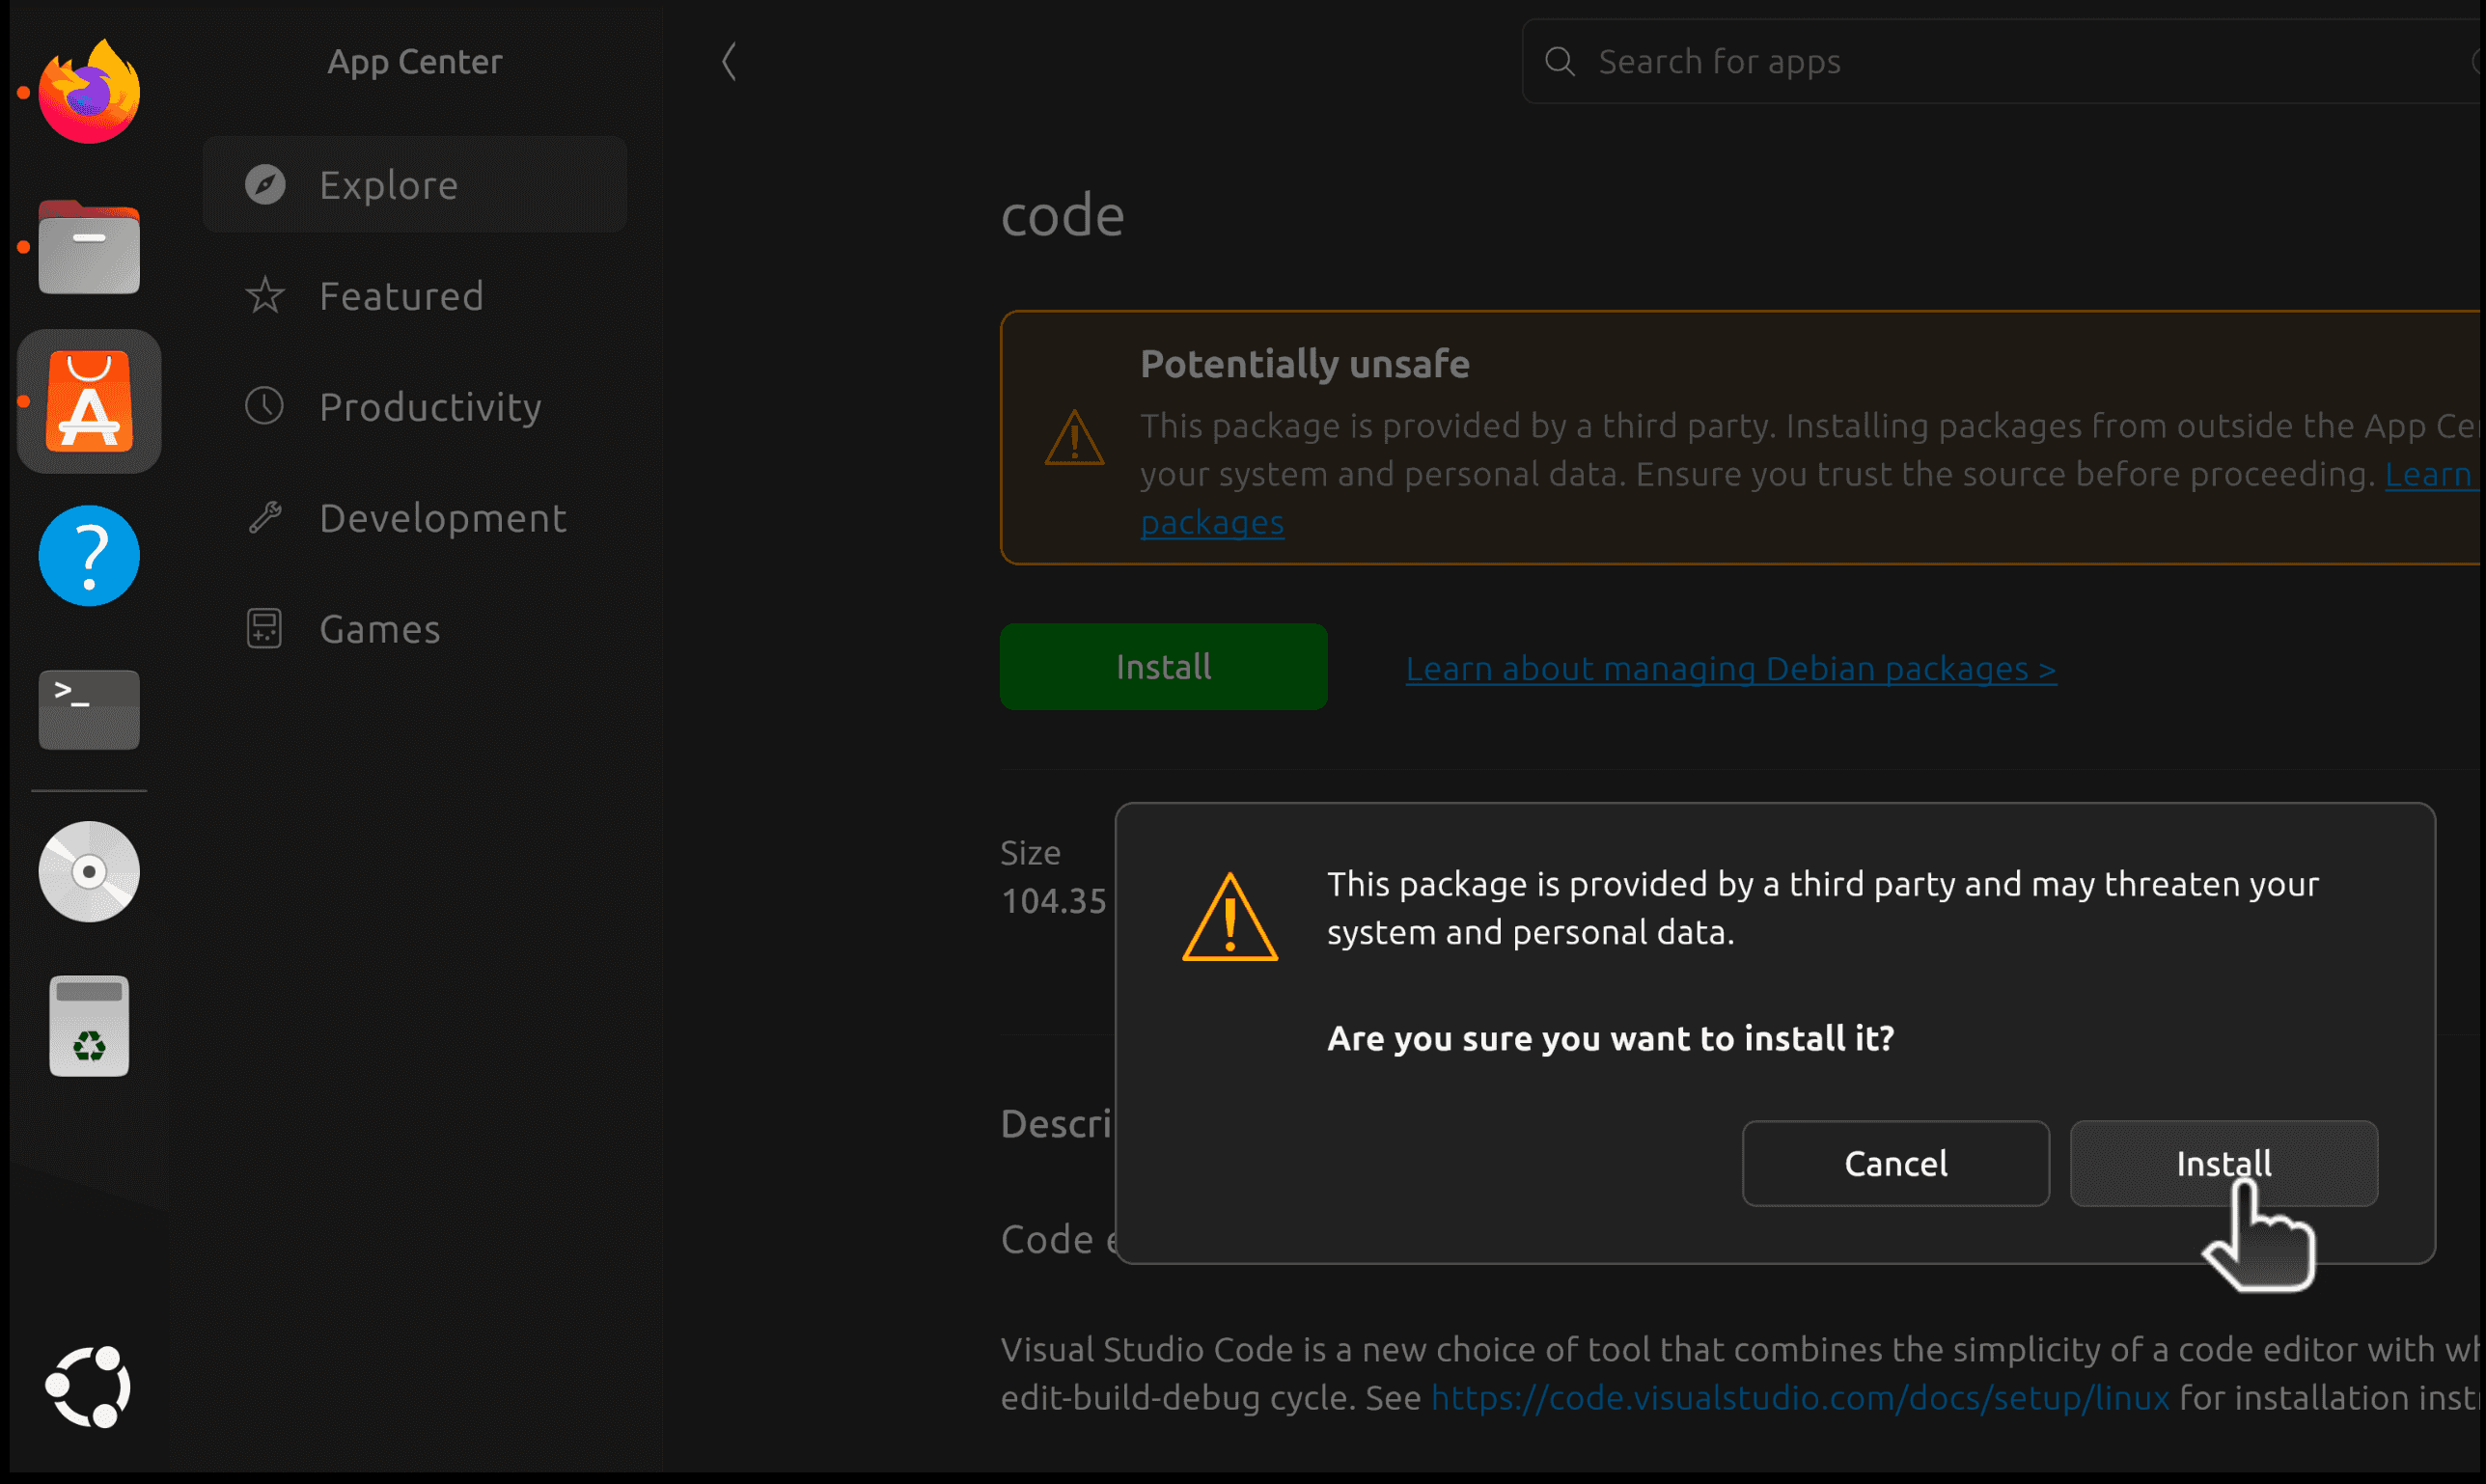The image size is (2486, 1484).
Task: Select Explore in the sidebar
Action: 415,185
